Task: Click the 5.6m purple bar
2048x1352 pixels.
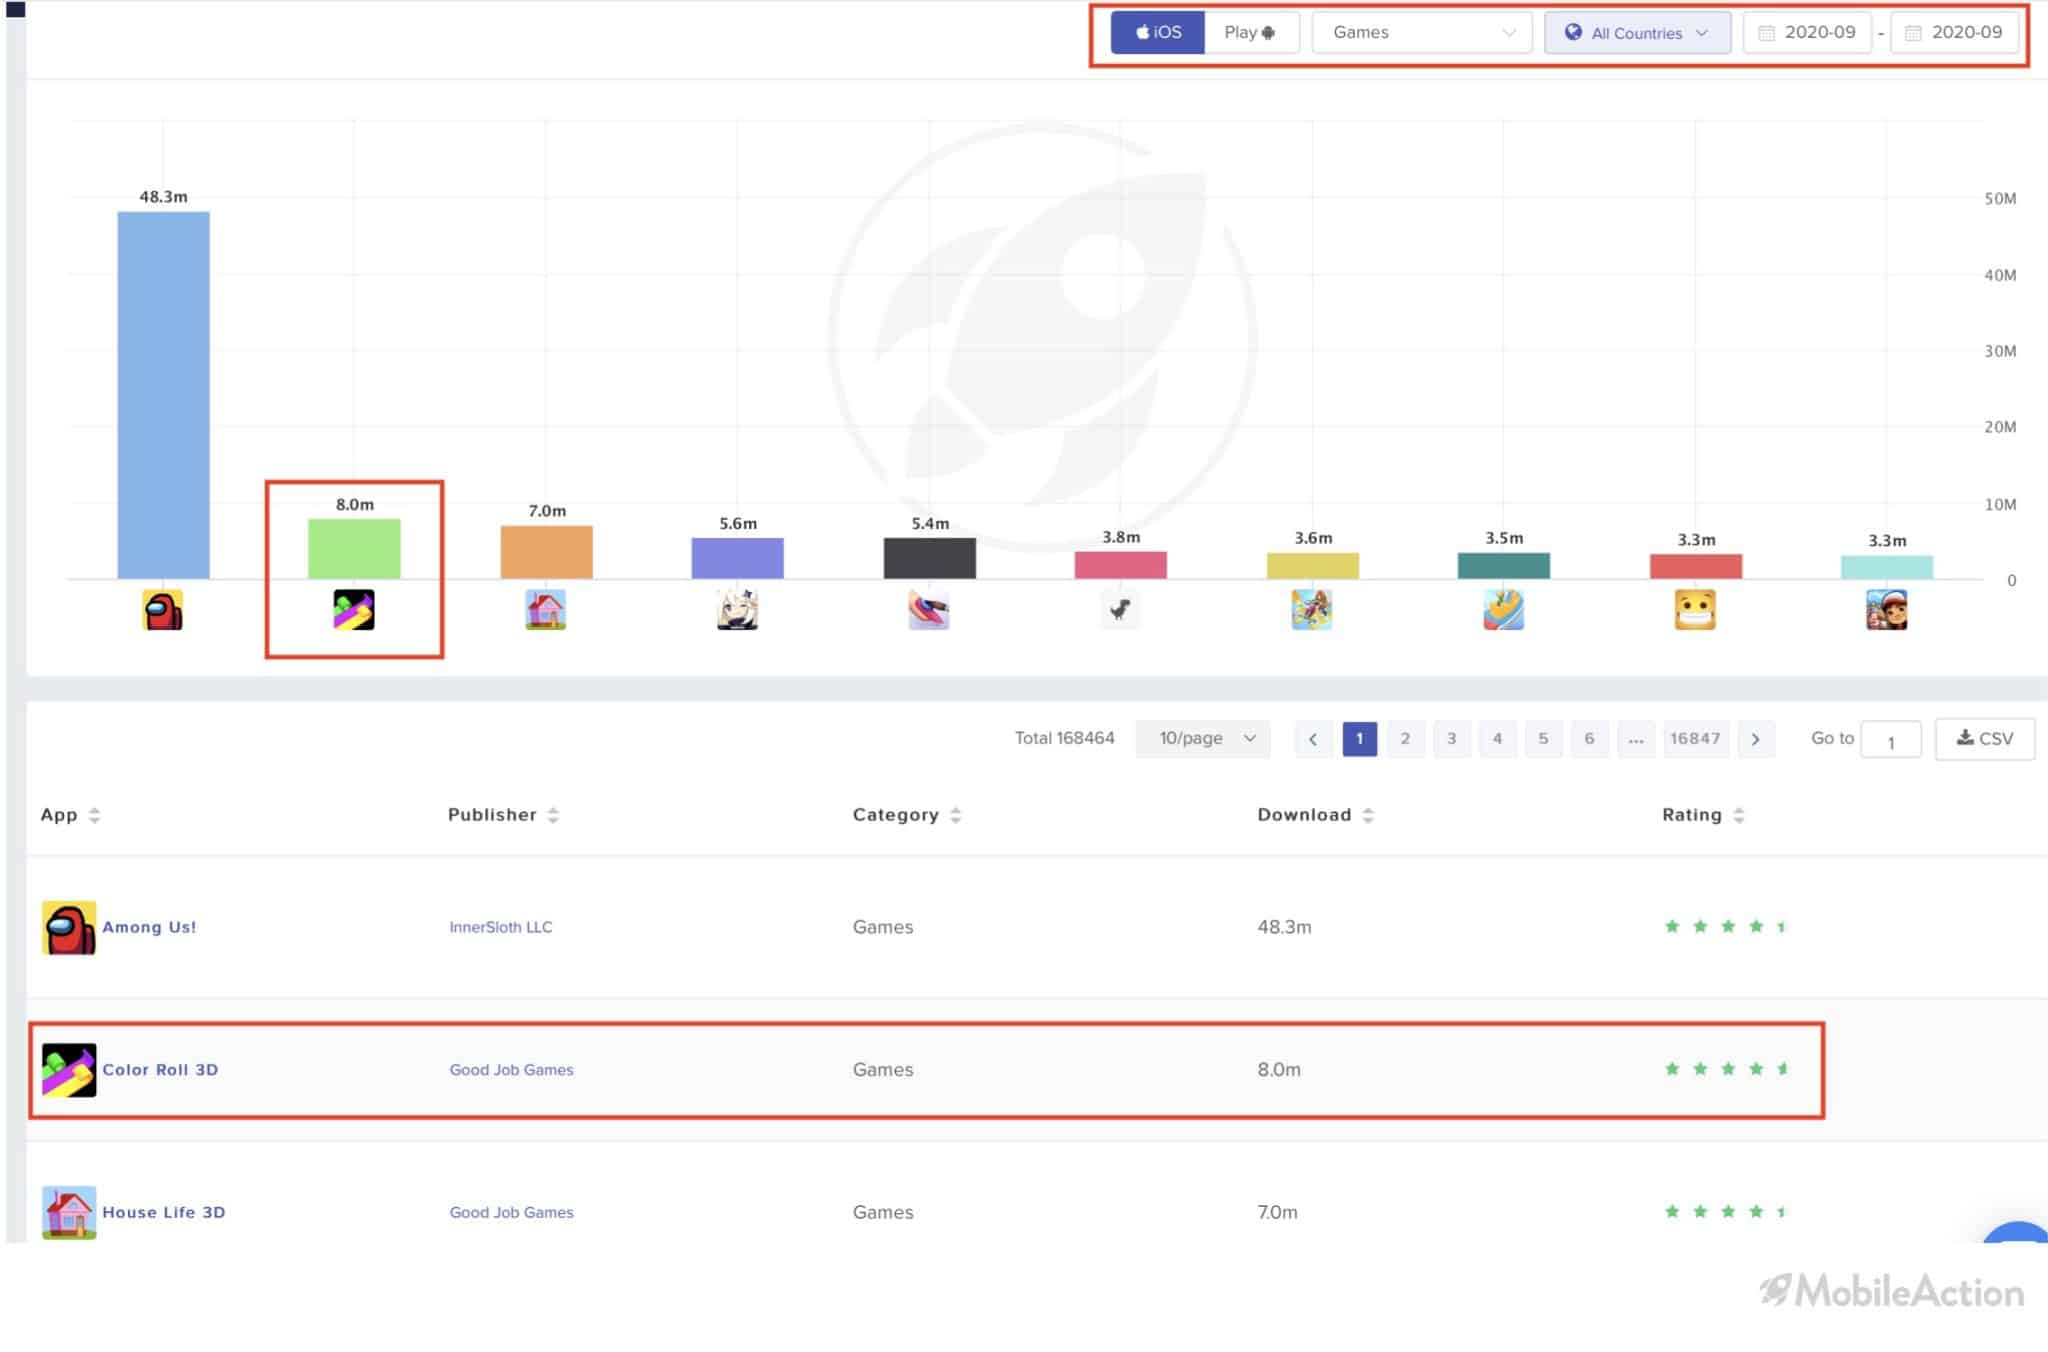Action: point(738,558)
